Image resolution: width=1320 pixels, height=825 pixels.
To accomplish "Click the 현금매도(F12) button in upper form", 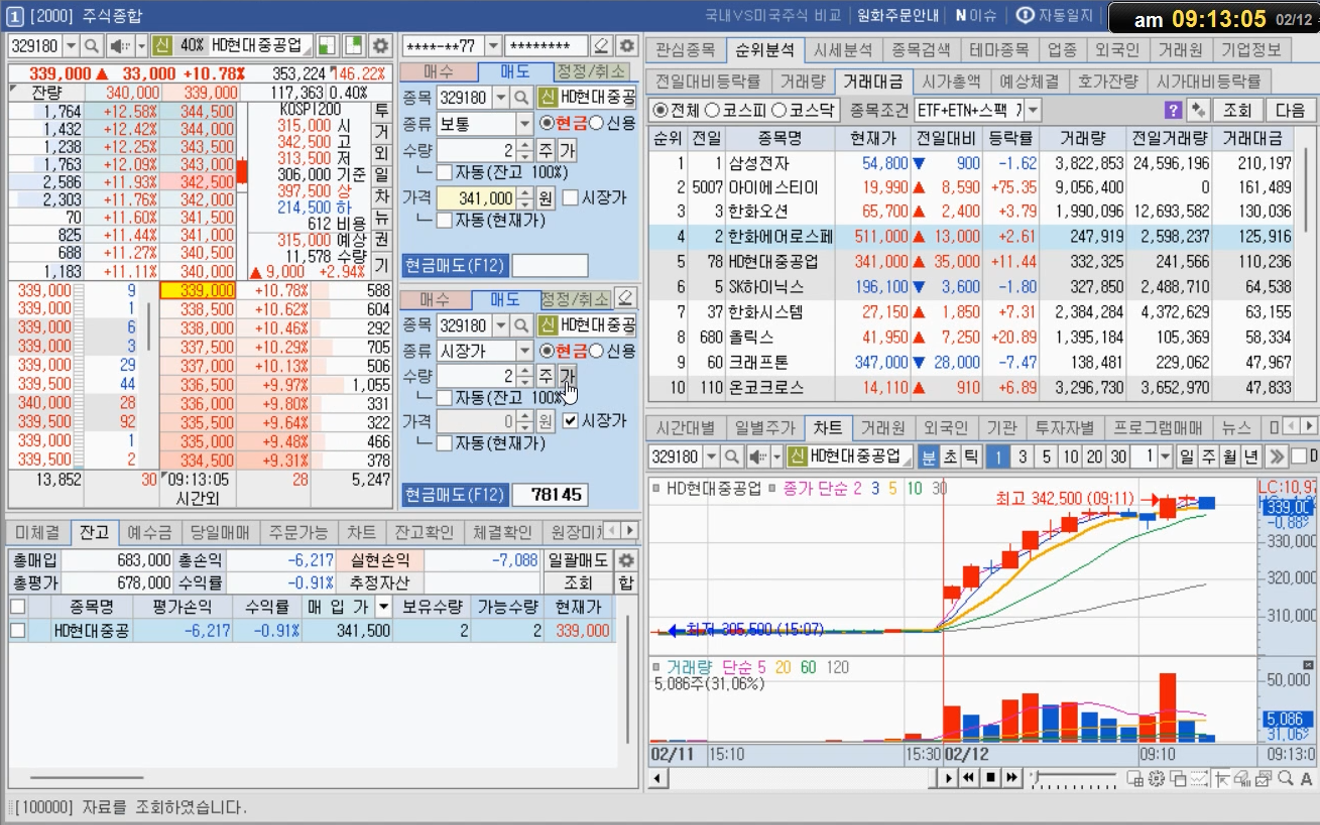I will (454, 266).
